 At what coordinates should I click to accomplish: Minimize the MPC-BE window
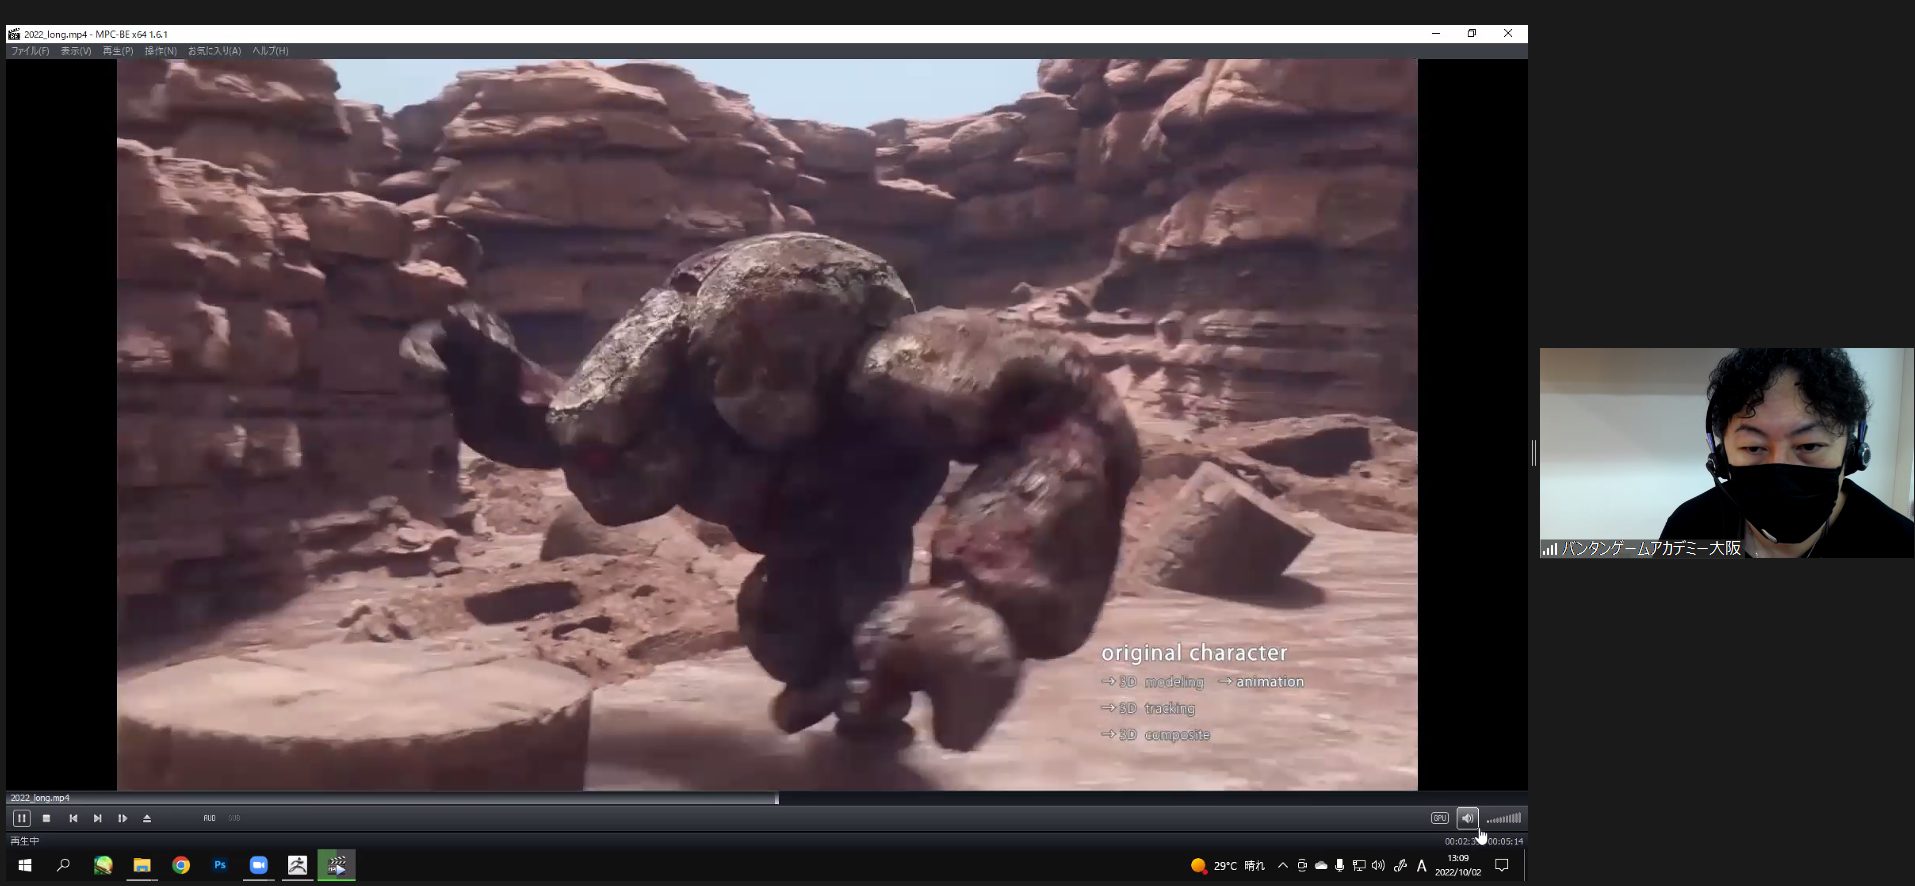(x=1436, y=33)
